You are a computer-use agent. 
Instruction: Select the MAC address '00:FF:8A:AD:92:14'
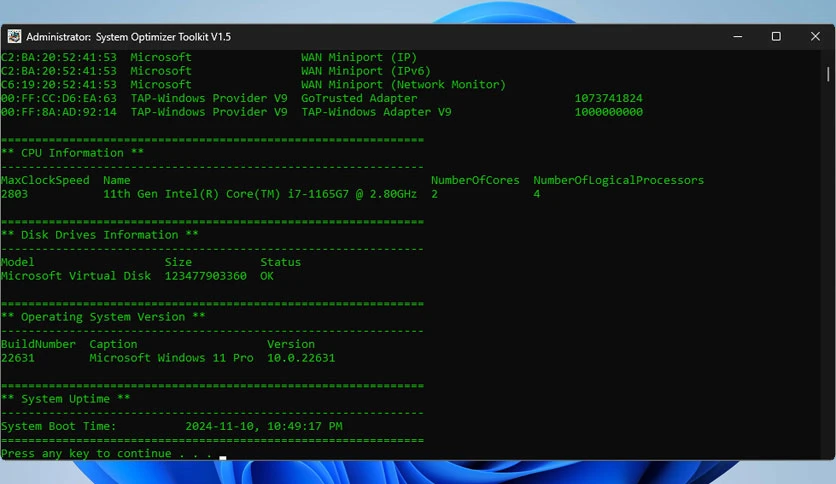pos(59,112)
